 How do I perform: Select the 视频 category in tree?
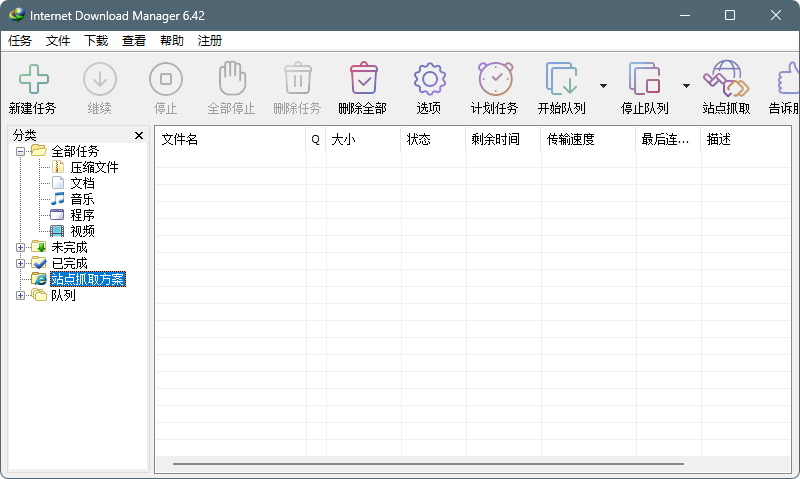pyautogui.click(x=82, y=231)
